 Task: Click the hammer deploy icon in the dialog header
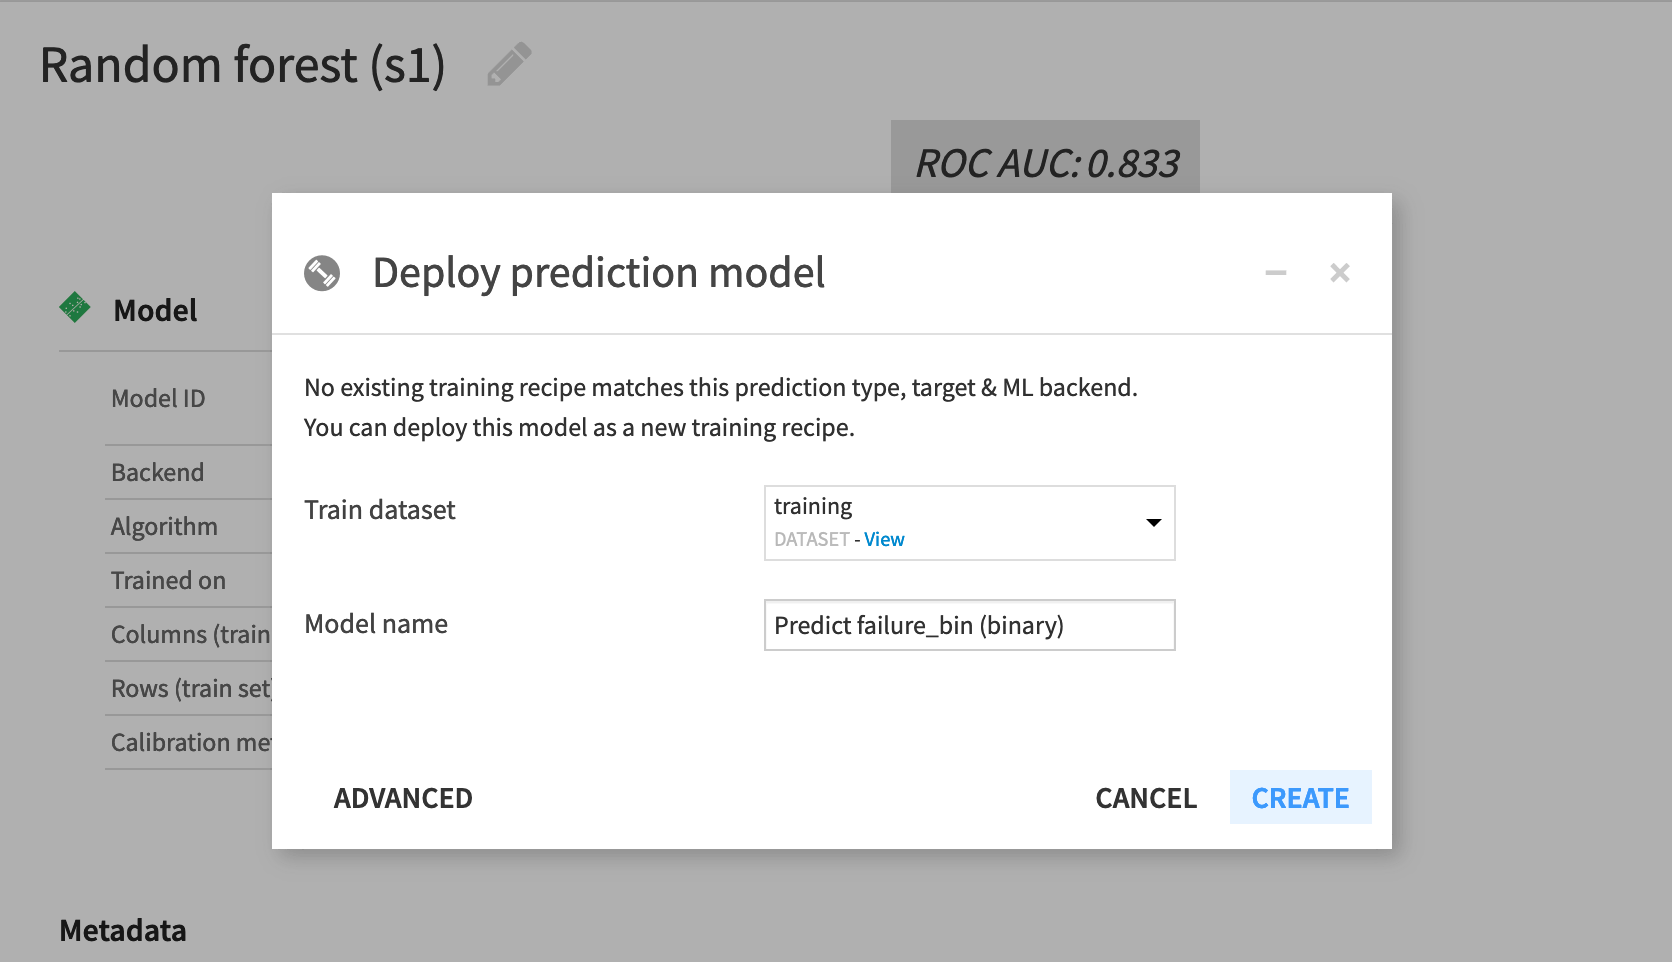click(x=322, y=271)
